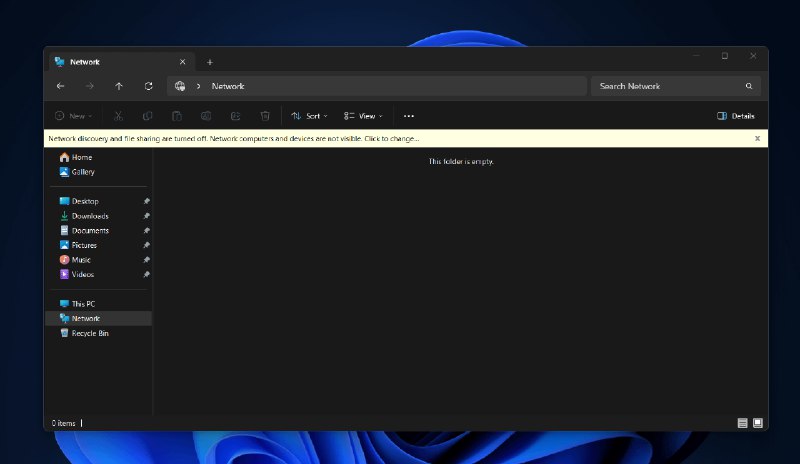Select This PC in the sidebar
800x464 pixels.
[x=77, y=304]
